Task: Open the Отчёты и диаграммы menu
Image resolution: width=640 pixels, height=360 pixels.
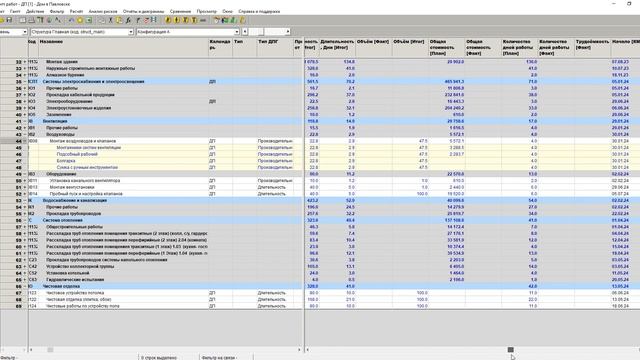Action: tap(143, 11)
